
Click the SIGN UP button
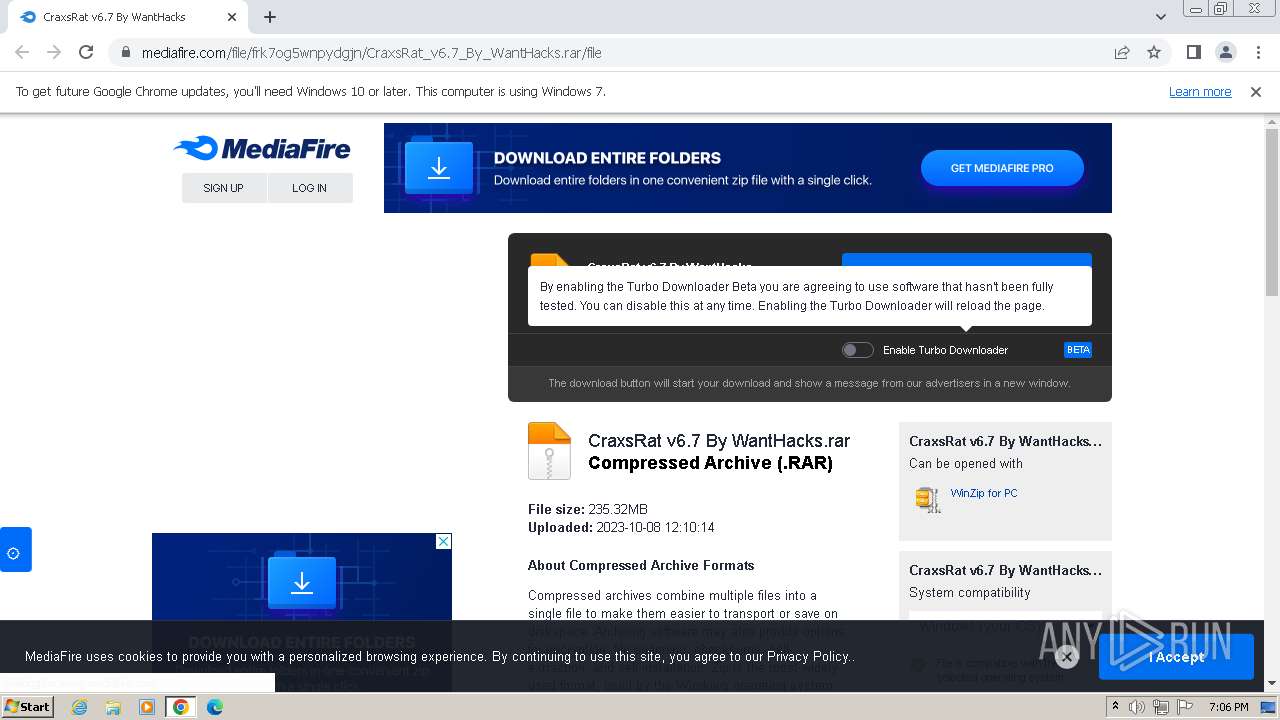click(223, 188)
